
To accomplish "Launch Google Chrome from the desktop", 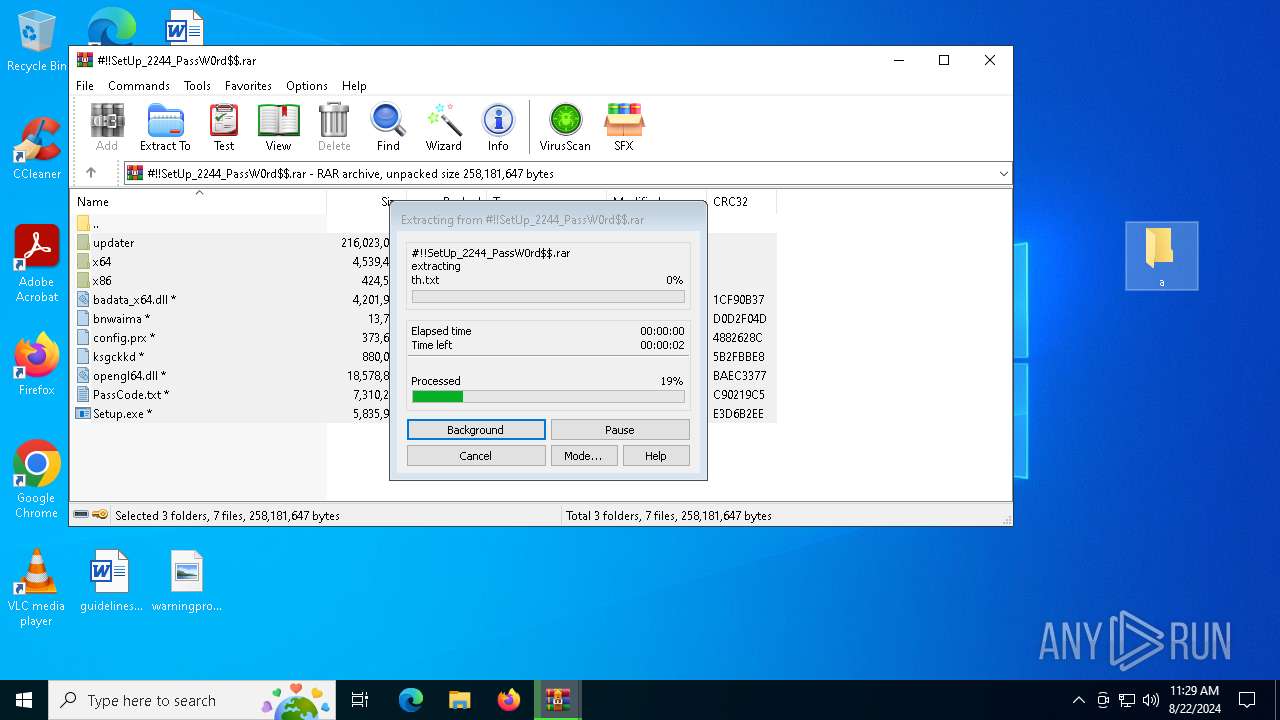I will tap(36, 479).
